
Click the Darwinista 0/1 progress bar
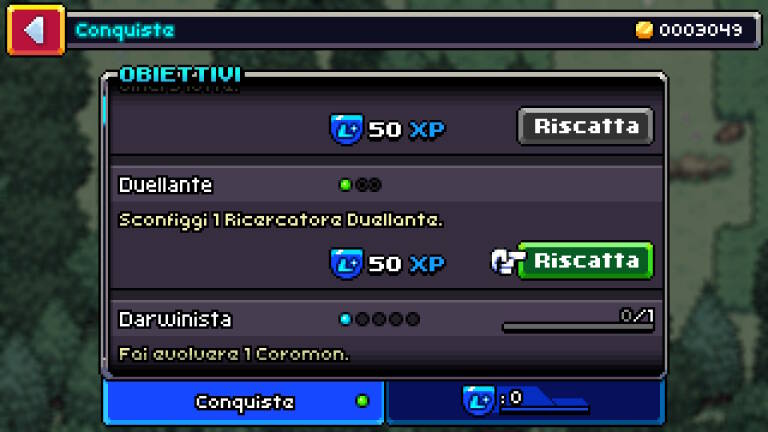[x=578, y=327]
